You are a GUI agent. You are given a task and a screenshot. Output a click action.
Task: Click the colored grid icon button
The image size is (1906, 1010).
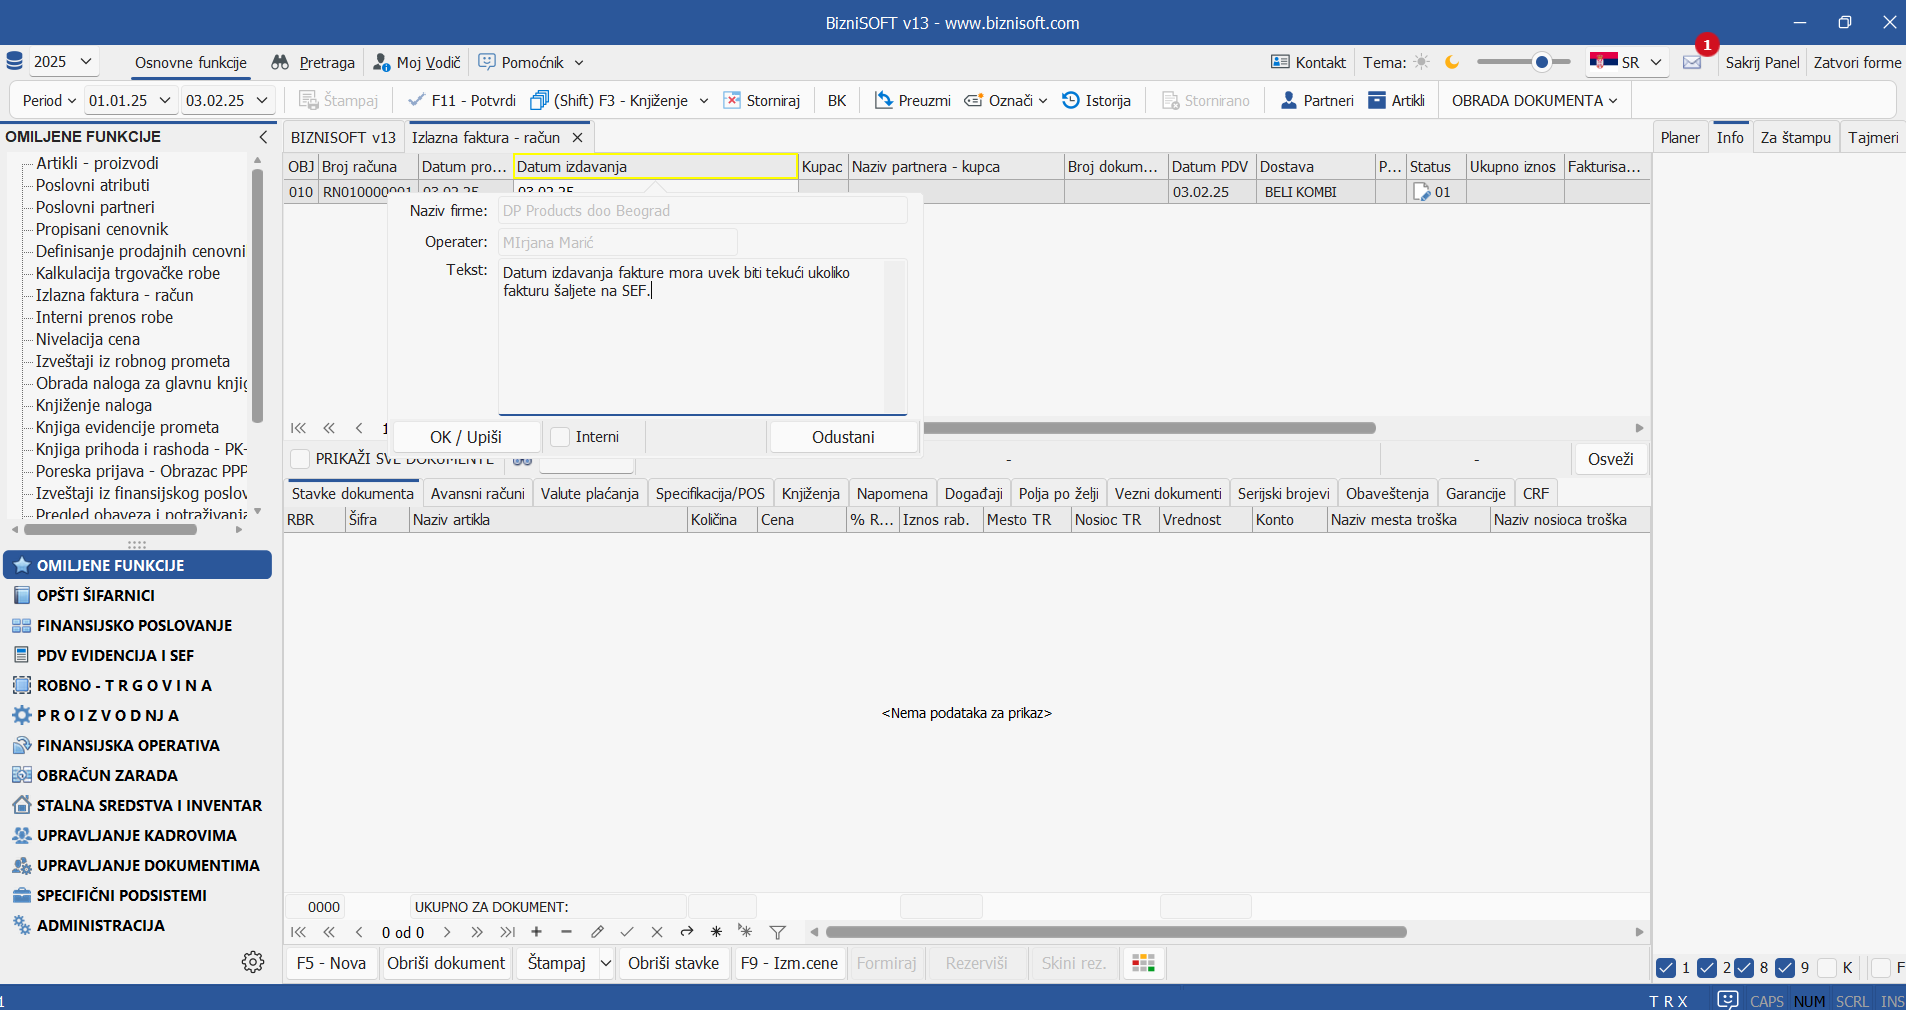pos(1143,963)
